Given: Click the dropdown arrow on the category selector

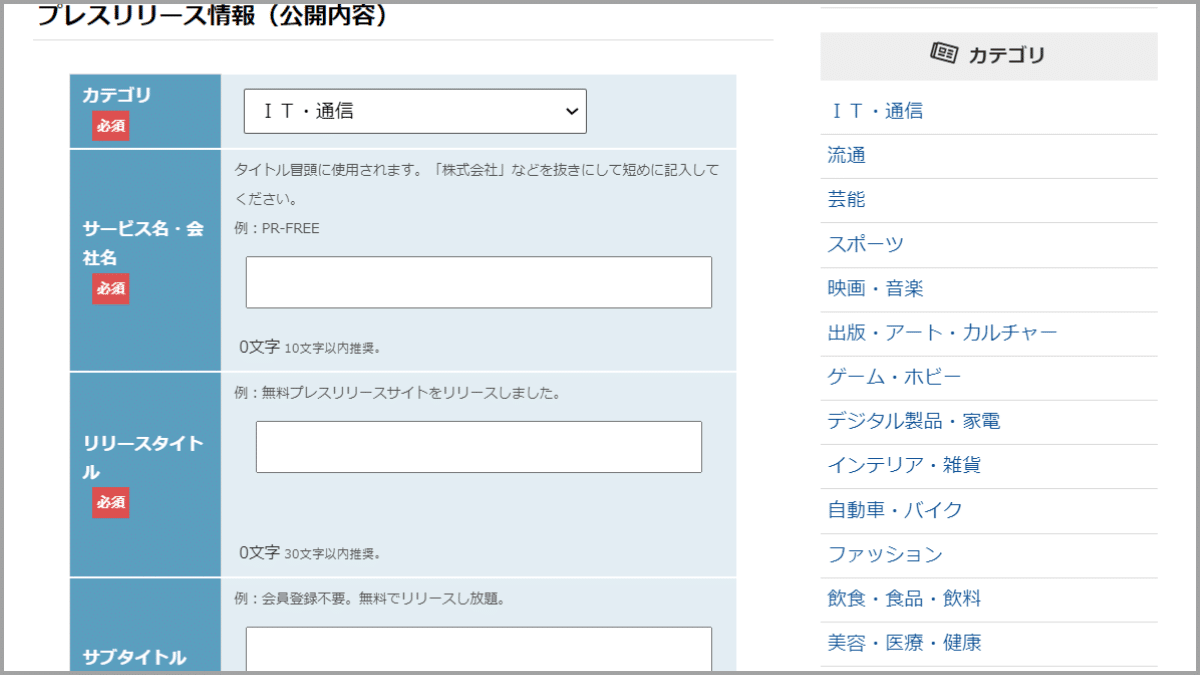Looking at the screenshot, I should (x=570, y=110).
